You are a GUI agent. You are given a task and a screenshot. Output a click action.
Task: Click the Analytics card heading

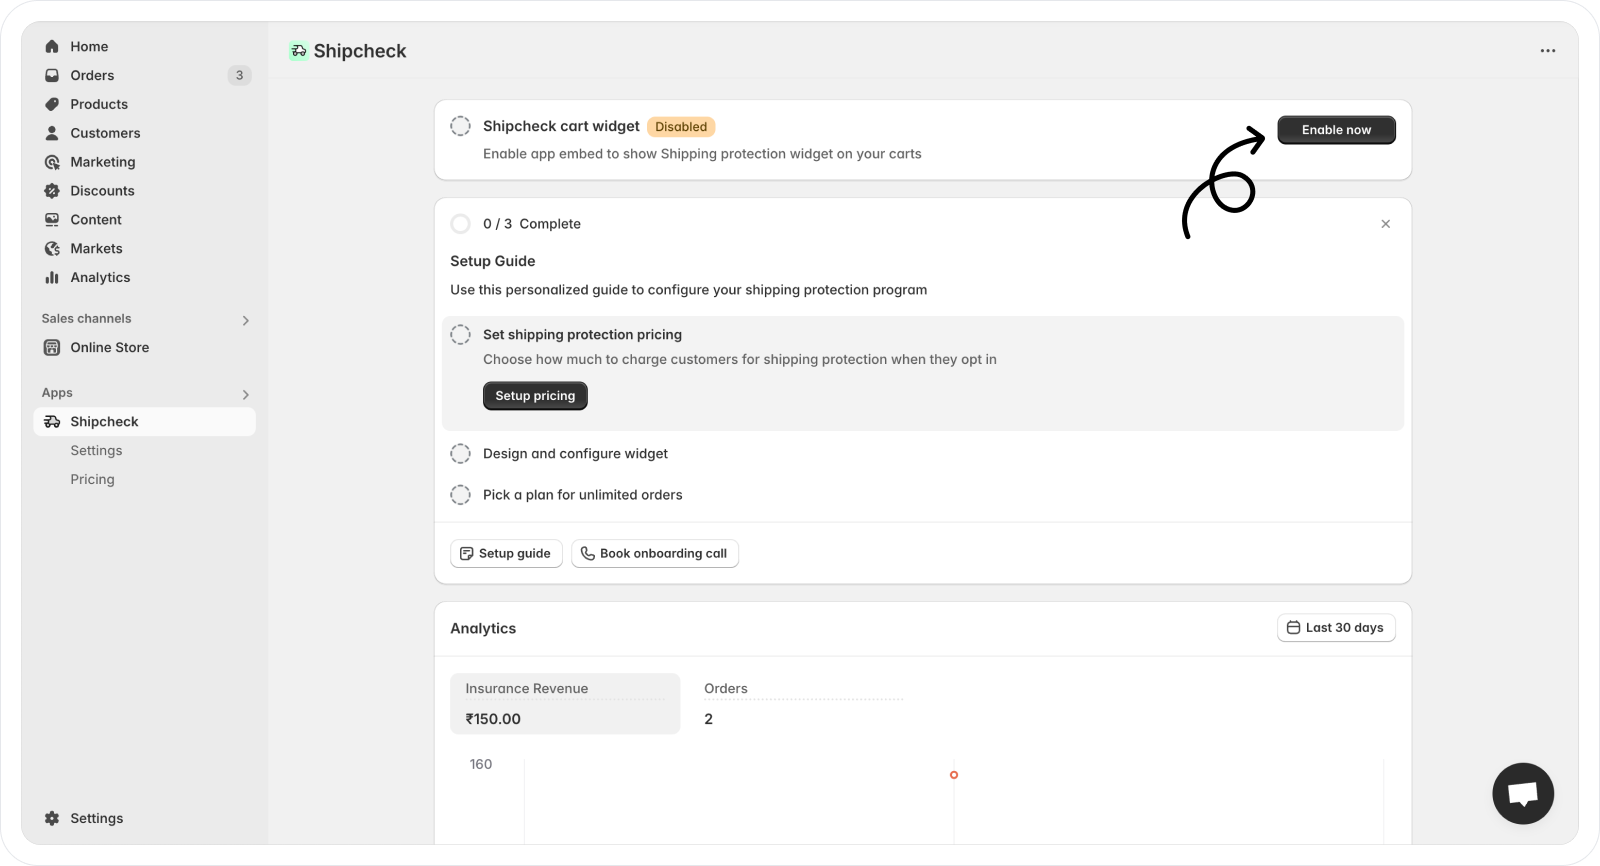pos(483,628)
